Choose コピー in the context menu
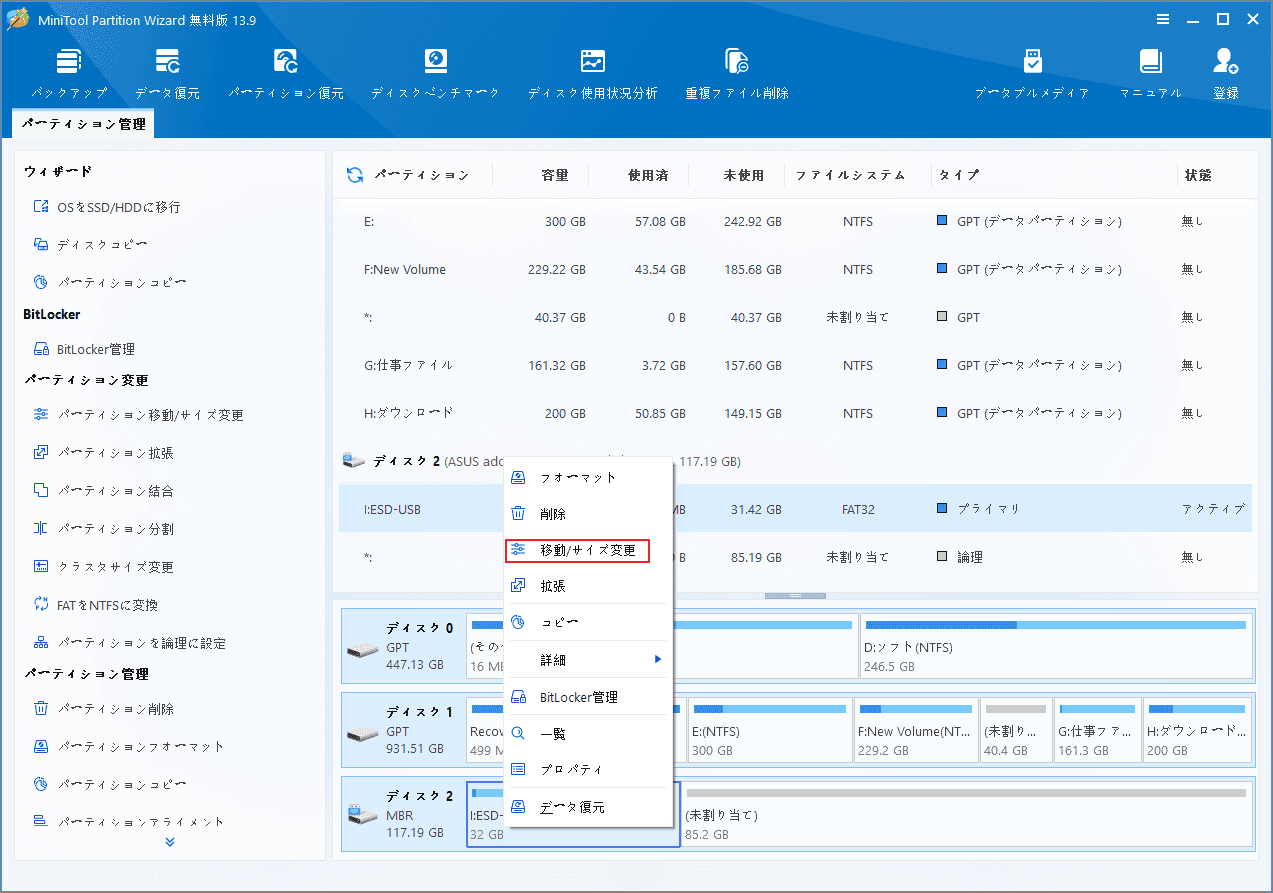1273x893 pixels. click(x=589, y=622)
